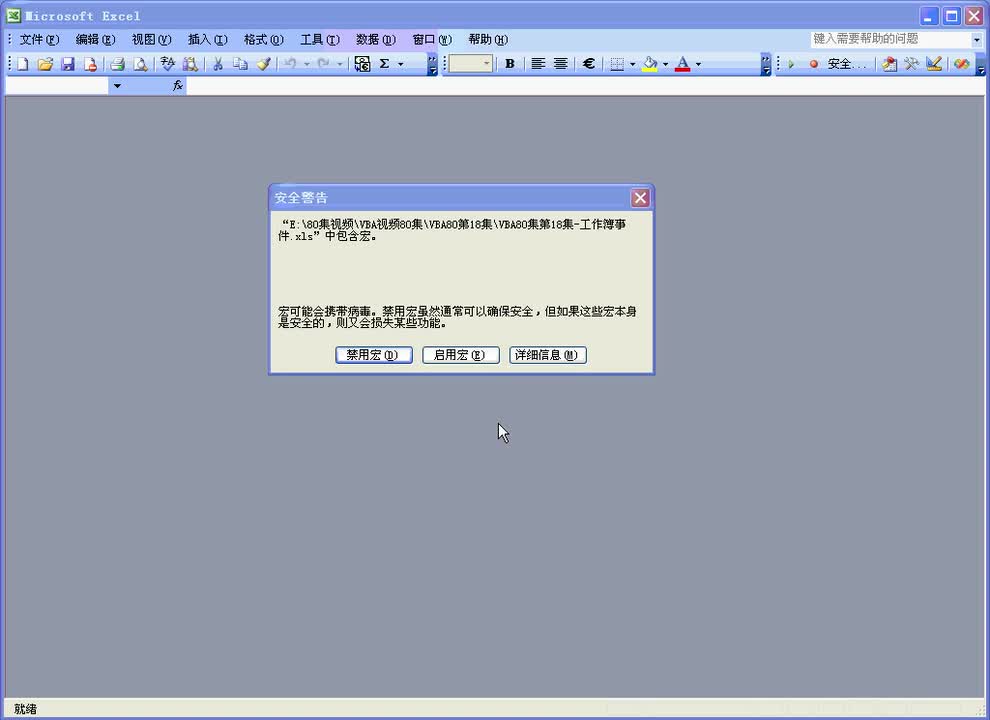Apply the Euro currency style
The height and width of the screenshot is (720, 990).
(x=588, y=64)
